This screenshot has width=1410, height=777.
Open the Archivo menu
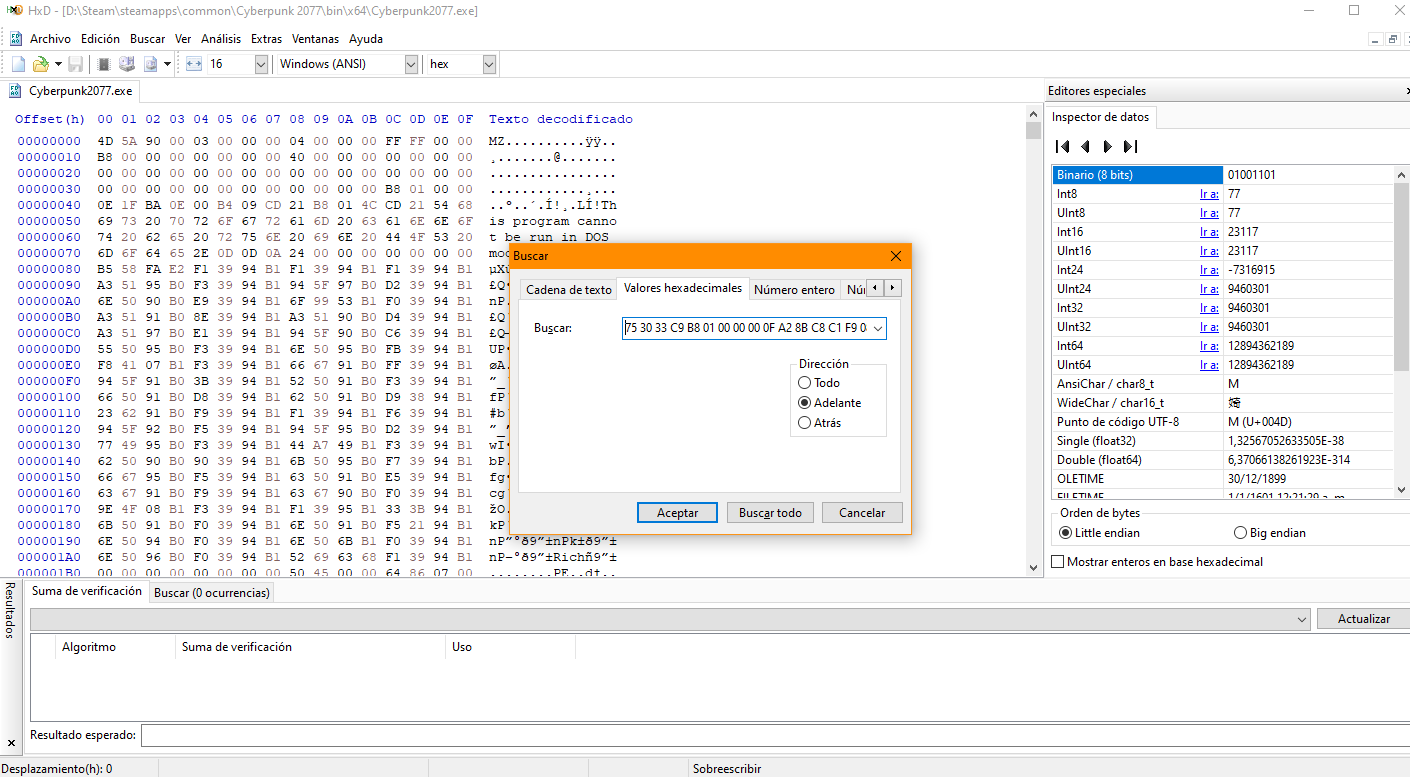(x=50, y=39)
